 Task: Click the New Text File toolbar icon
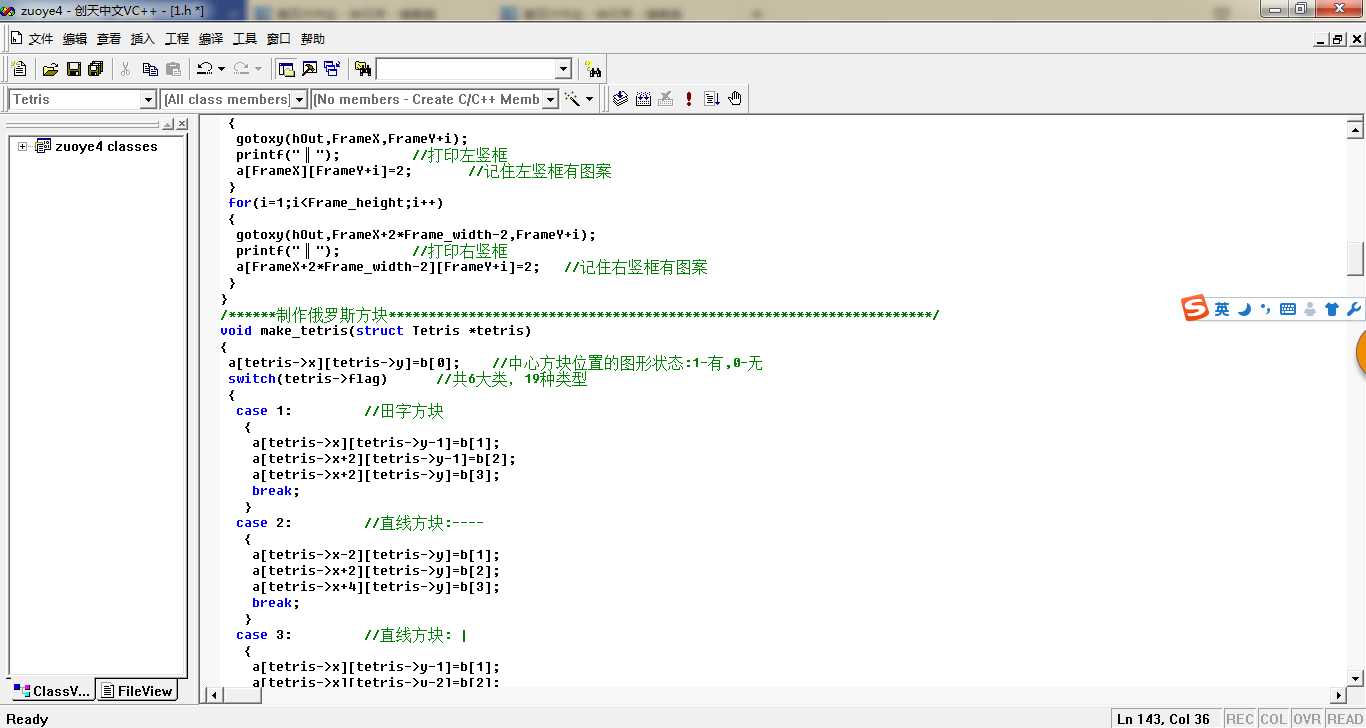[x=19, y=69]
